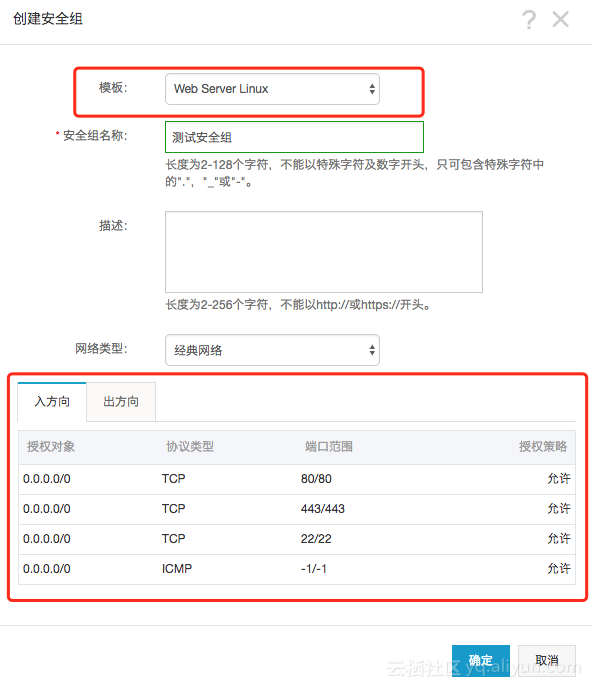The height and width of the screenshot is (688, 592).
Task: Click TCP in the 443/443 row
Action: 173,509
